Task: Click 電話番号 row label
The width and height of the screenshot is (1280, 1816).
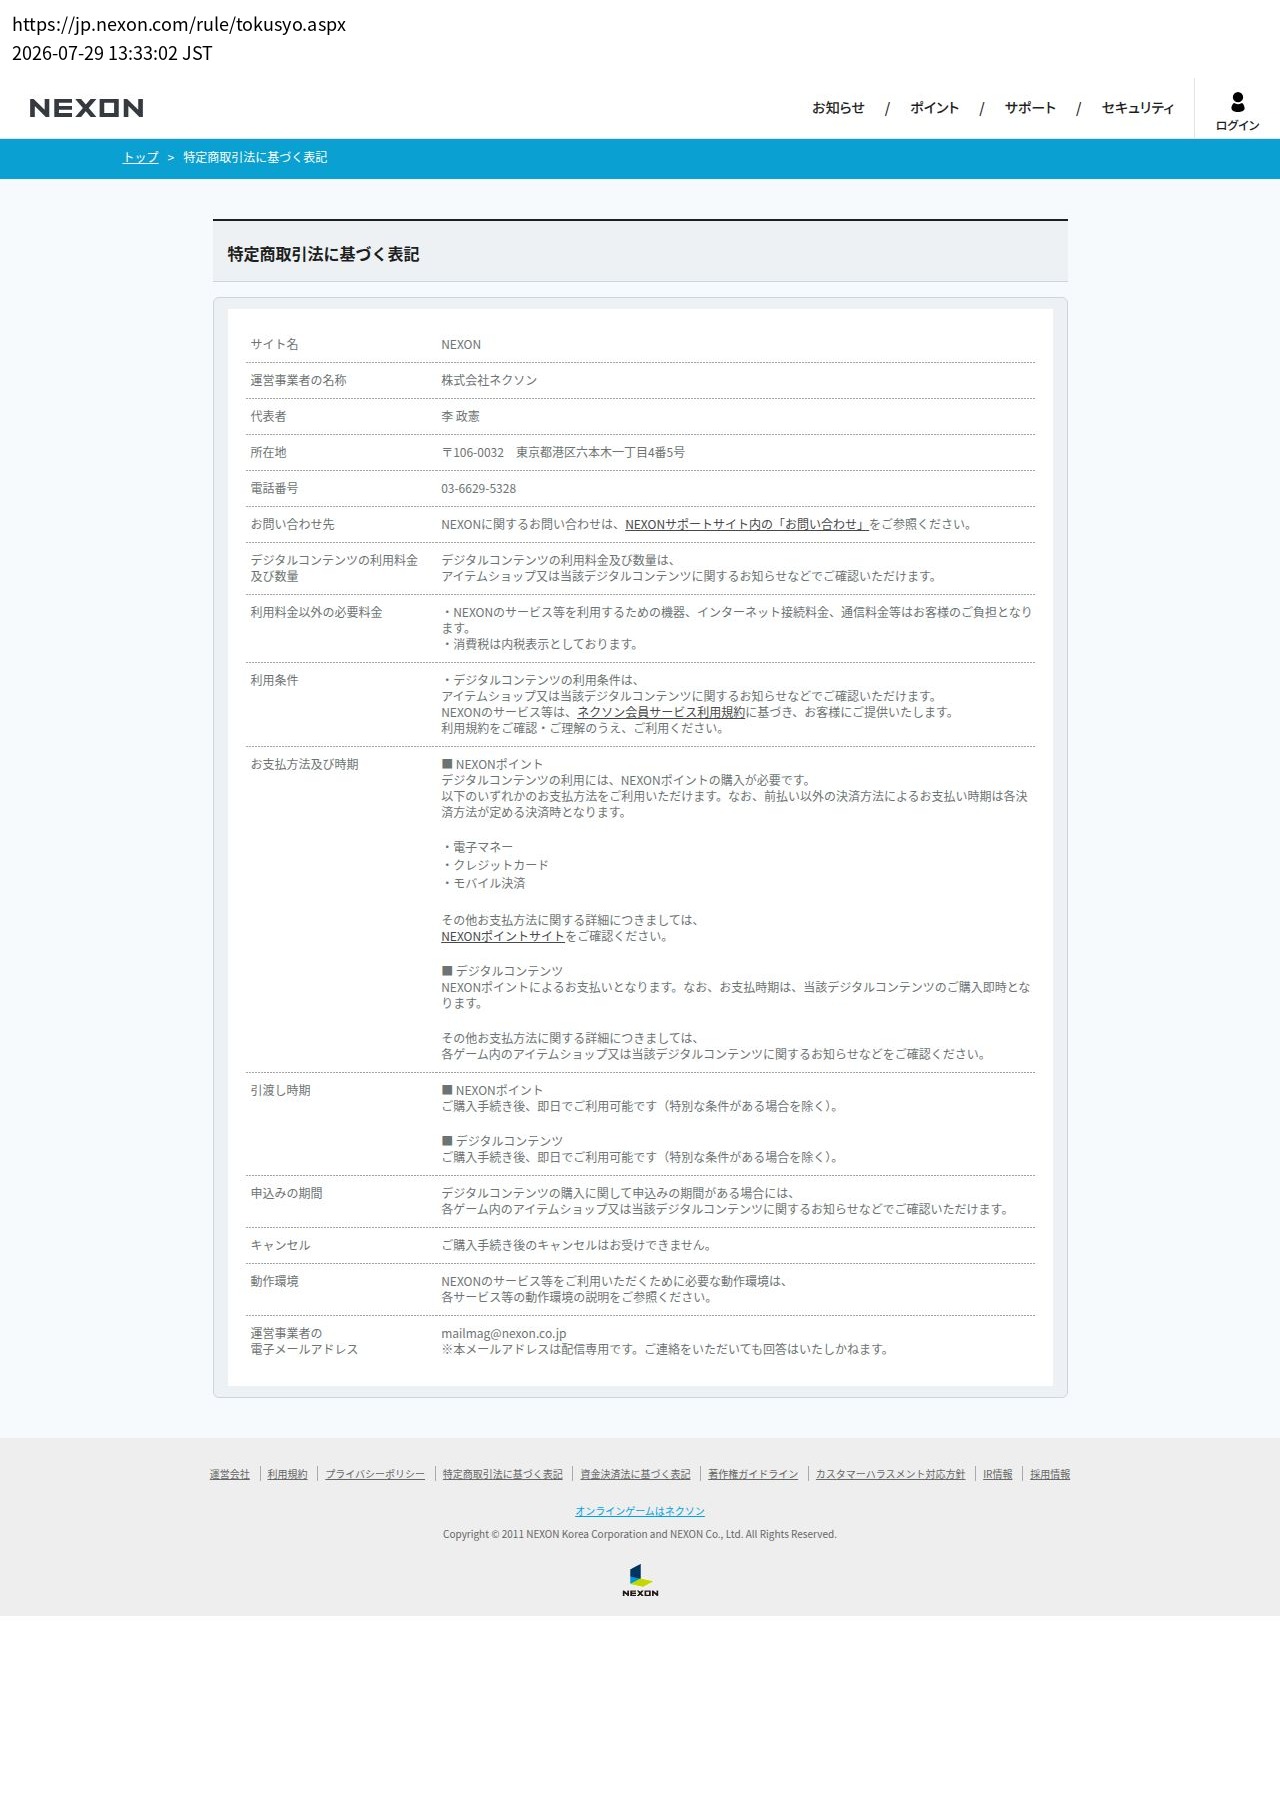Action: point(274,489)
